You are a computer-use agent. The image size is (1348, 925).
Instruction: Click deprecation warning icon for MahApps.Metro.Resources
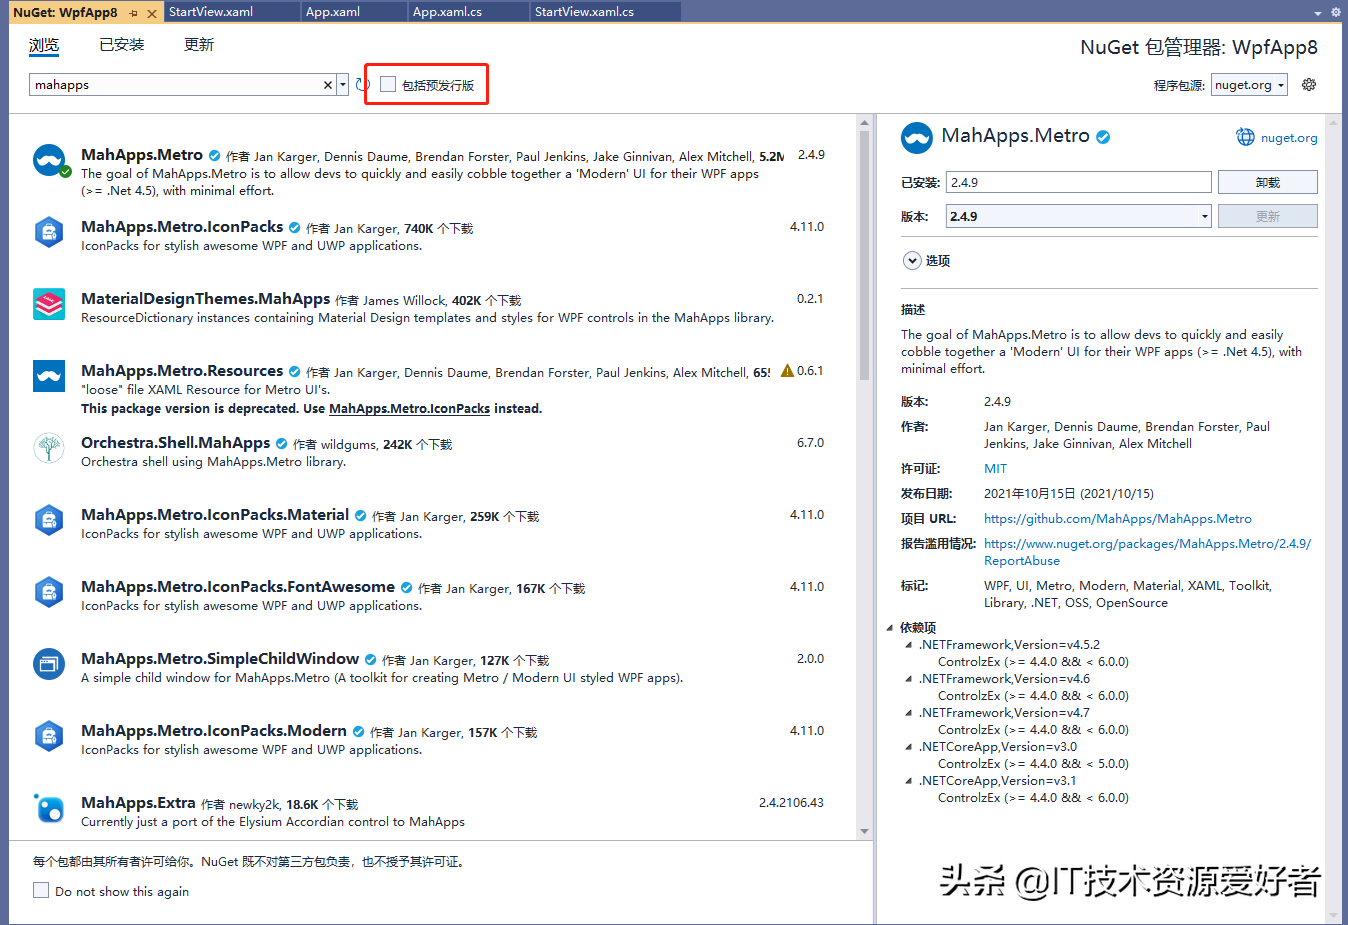(x=787, y=371)
